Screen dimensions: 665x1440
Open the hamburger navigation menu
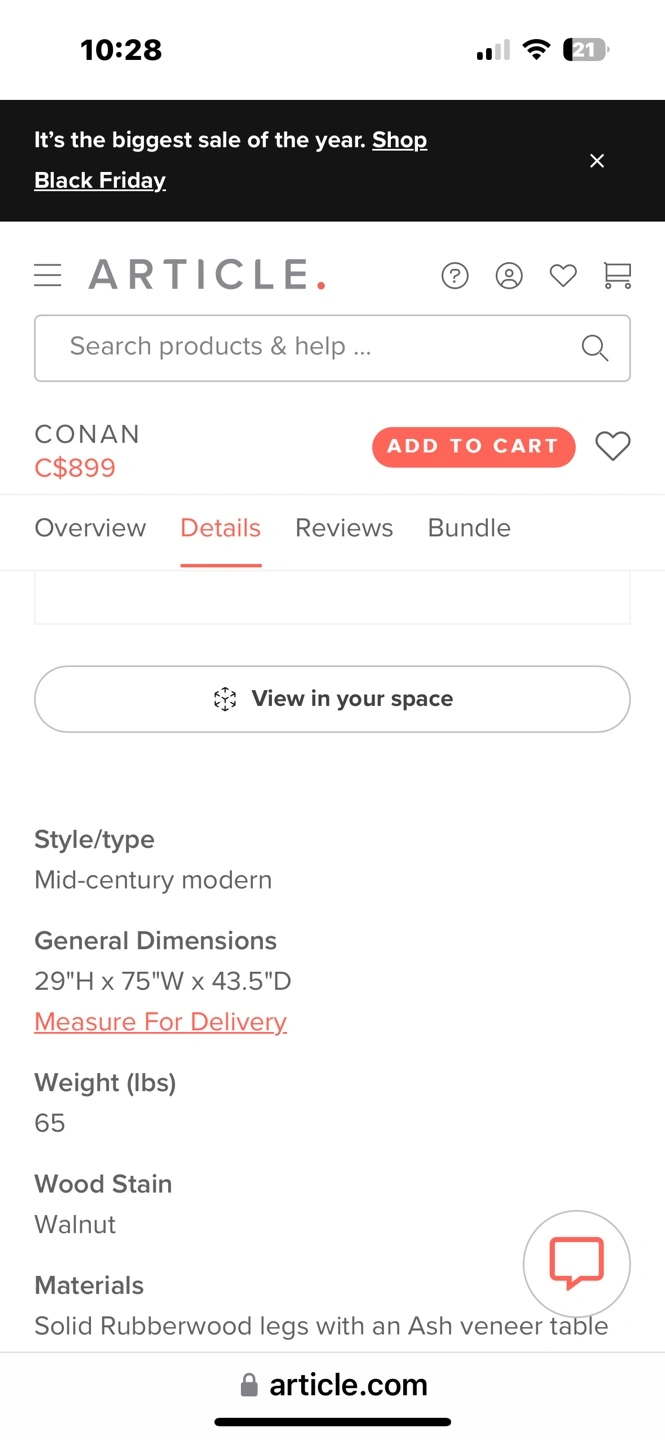click(x=48, y=275)
